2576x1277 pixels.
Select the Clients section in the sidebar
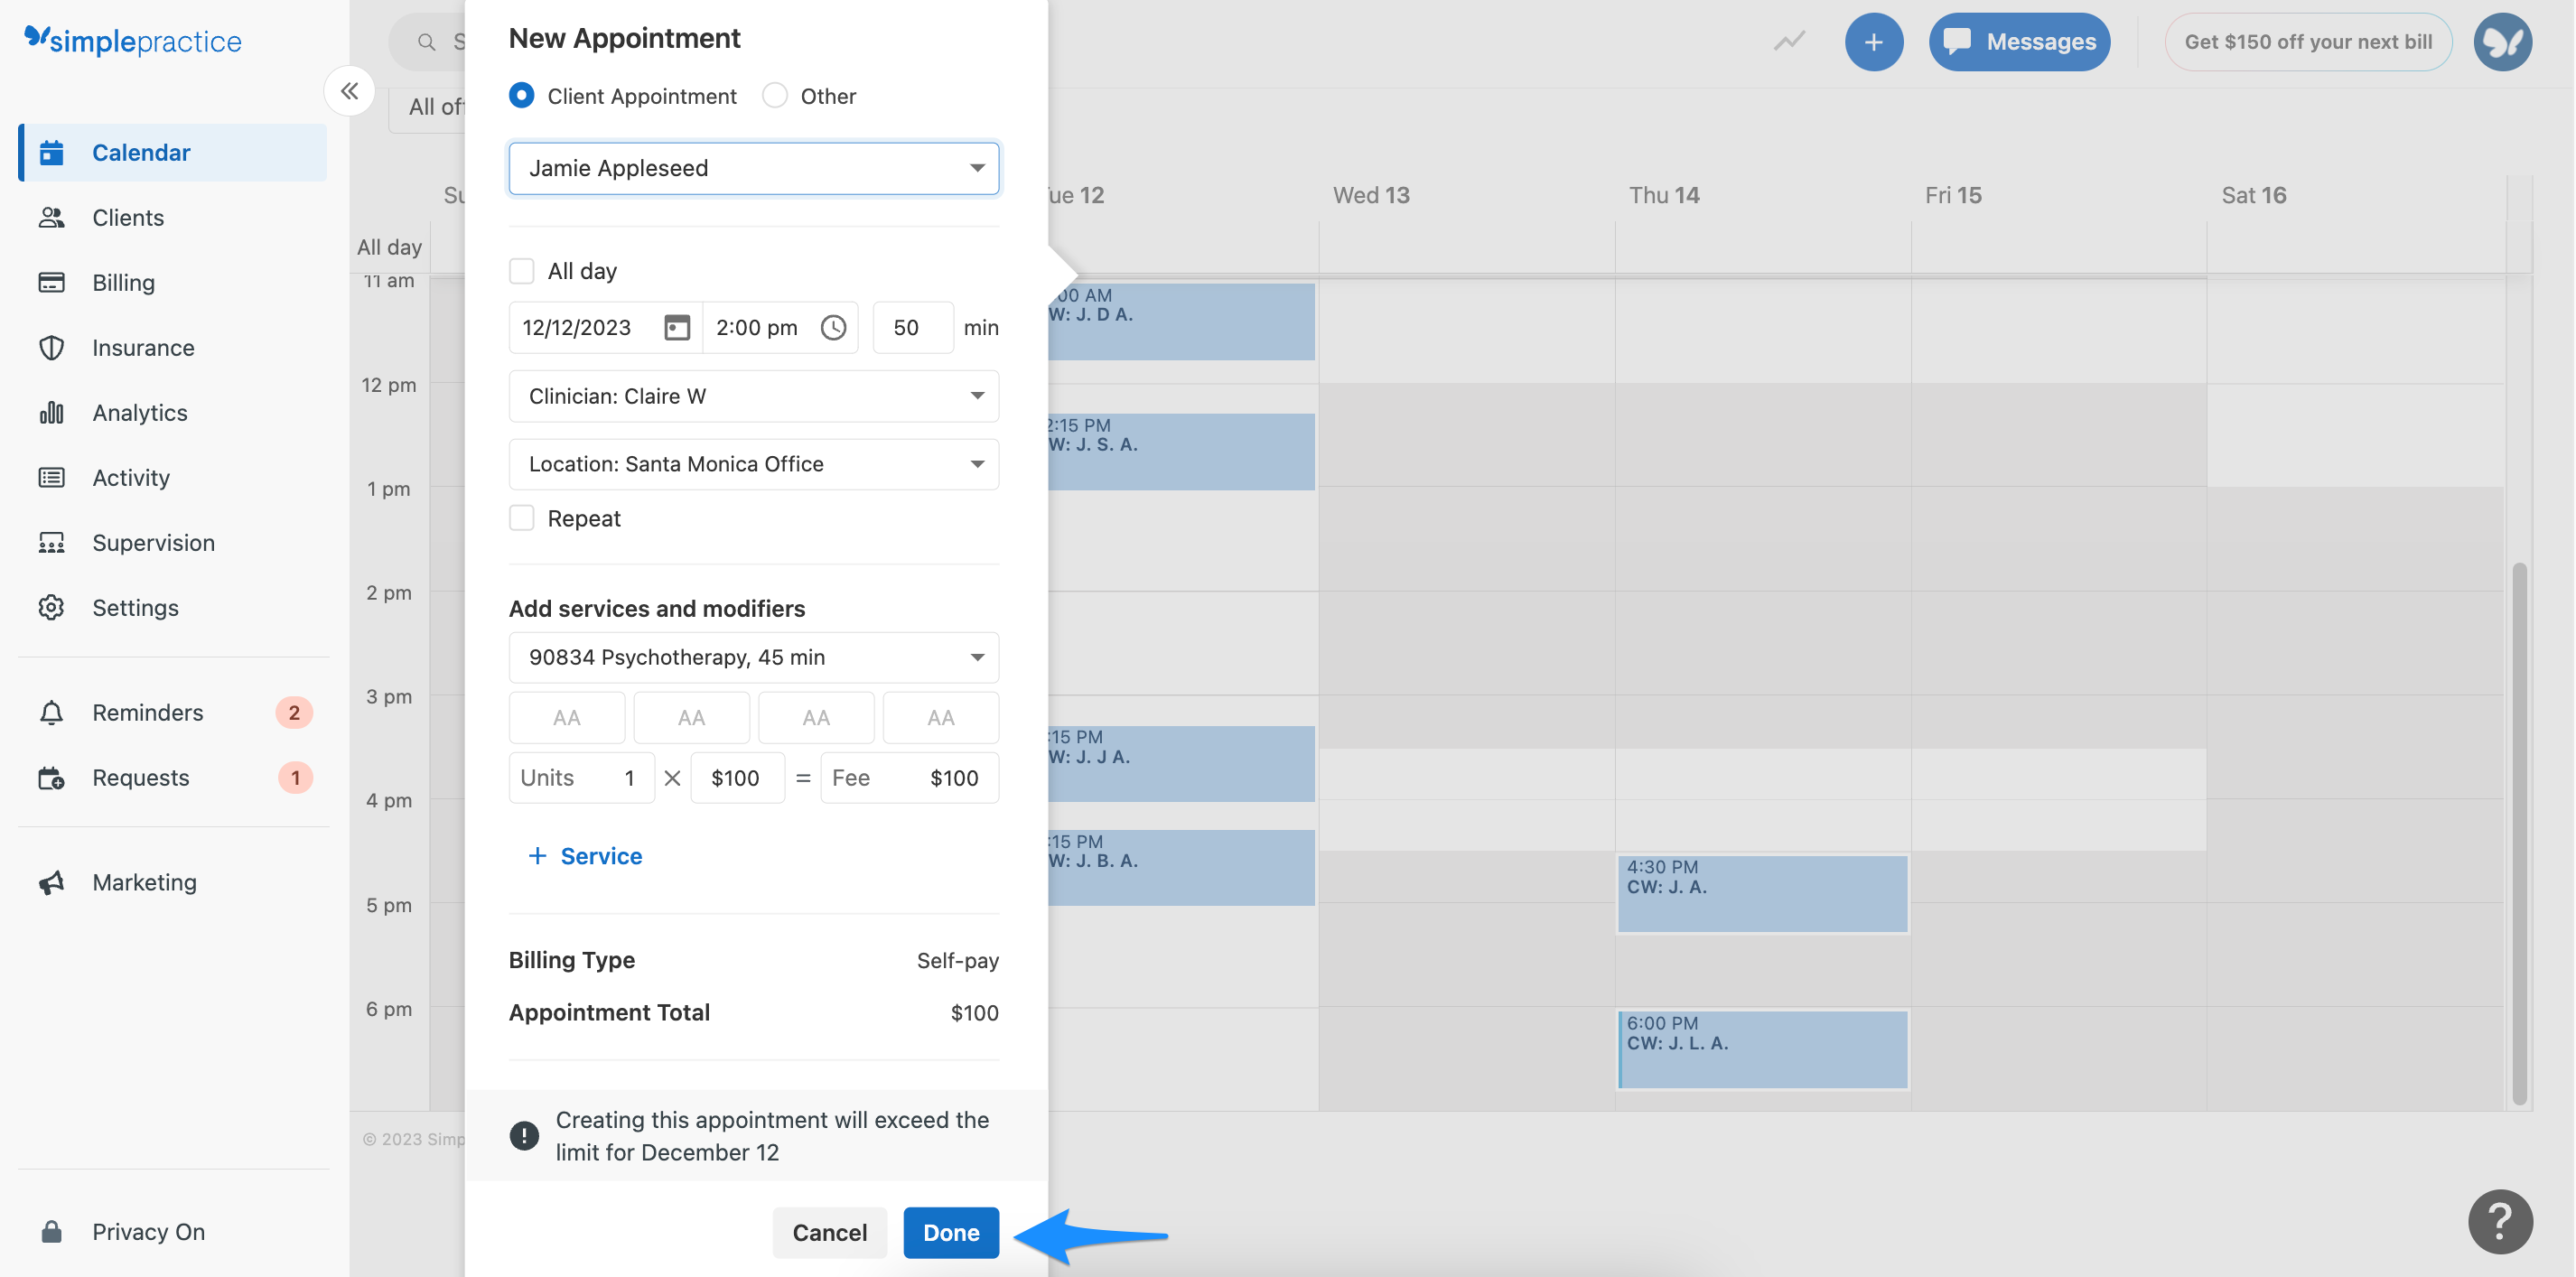128,217
